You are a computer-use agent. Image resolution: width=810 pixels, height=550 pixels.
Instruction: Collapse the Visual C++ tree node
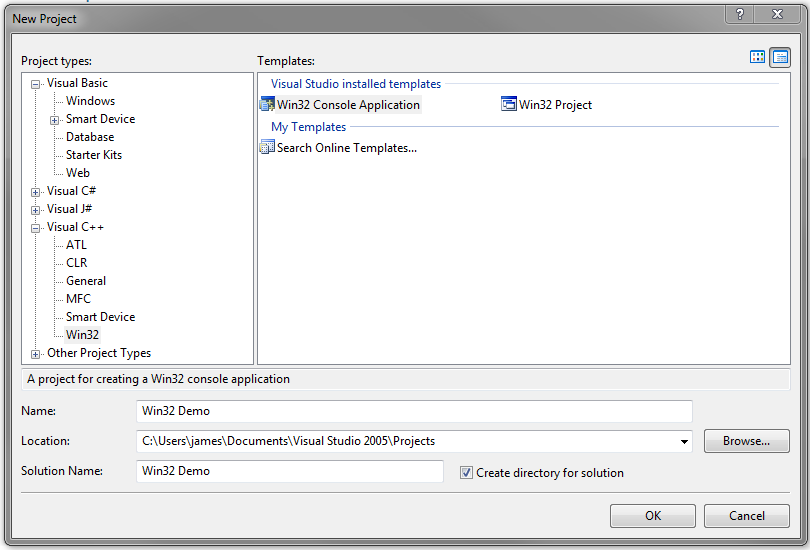coord(37,228)
